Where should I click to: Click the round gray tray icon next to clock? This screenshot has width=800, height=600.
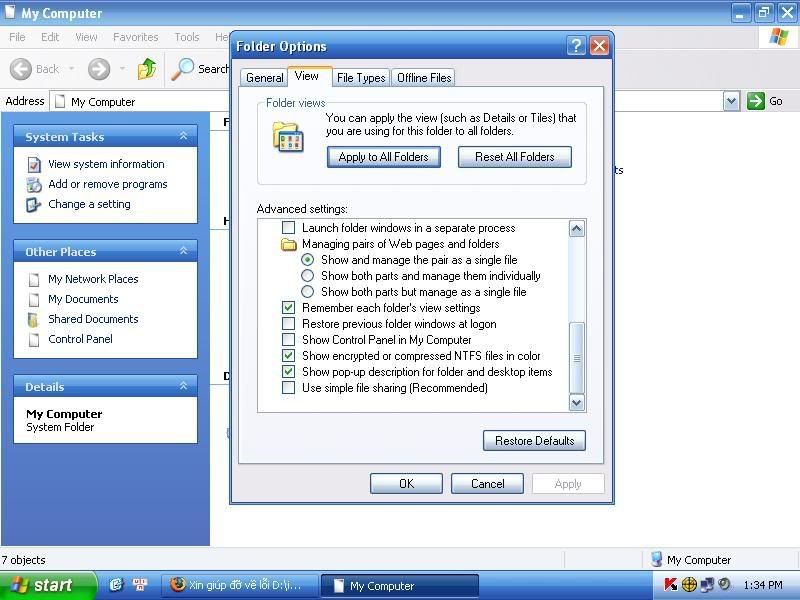point(724,584)
